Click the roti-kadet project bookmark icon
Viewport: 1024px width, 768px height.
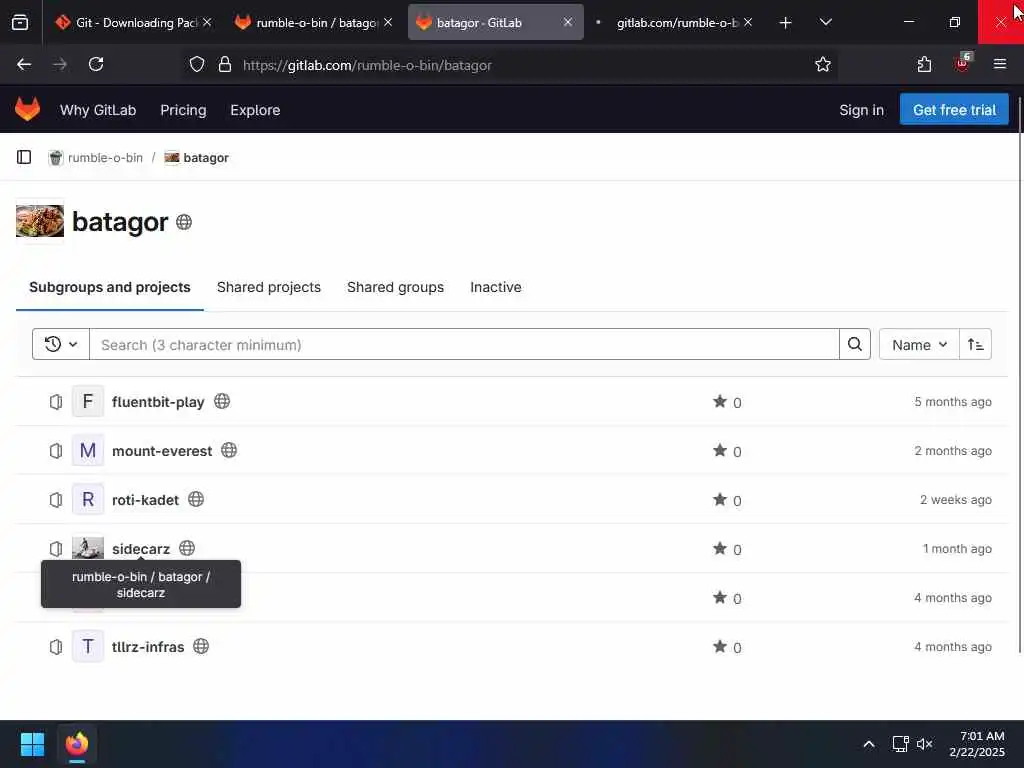pyautogui.click(x=56, y=500)
